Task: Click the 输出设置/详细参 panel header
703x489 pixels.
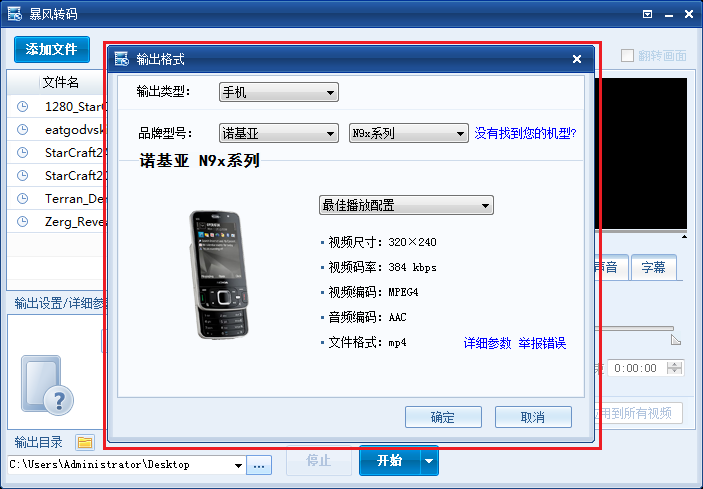Action: 59,303
